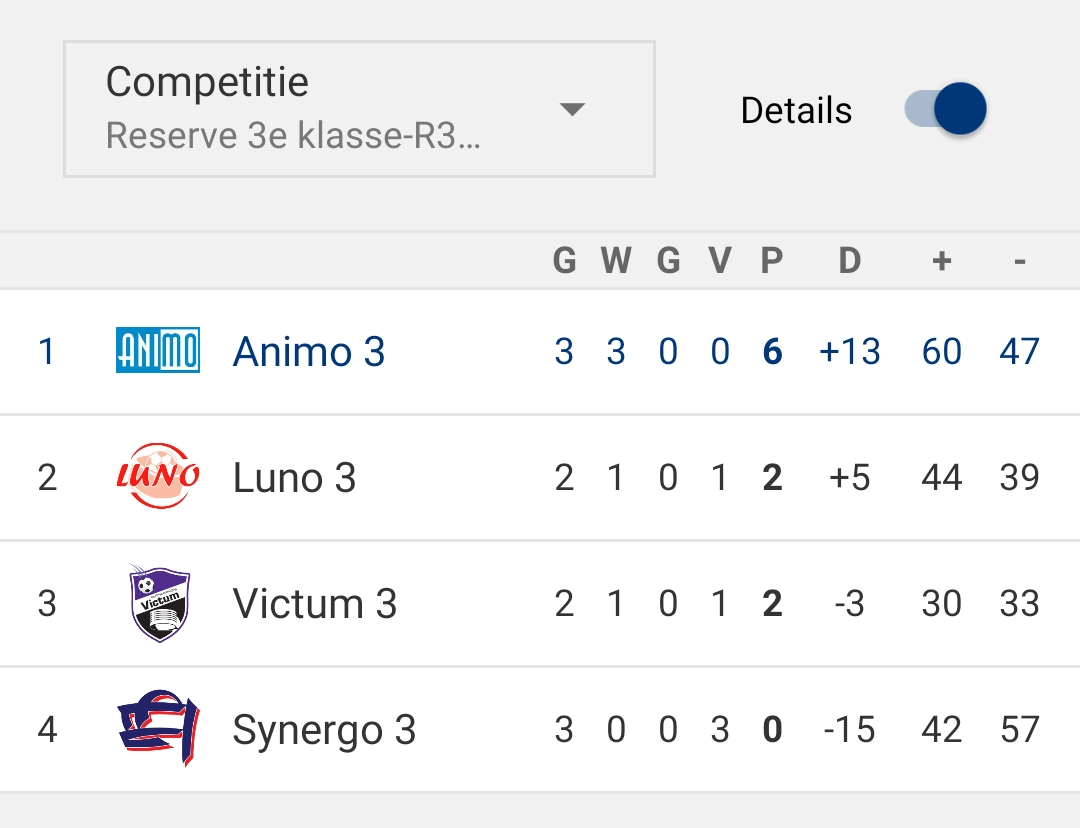The height and width of the screenshot is (828, 1080).
Task: Click the Victum shield logo
Action: [159, 603]
